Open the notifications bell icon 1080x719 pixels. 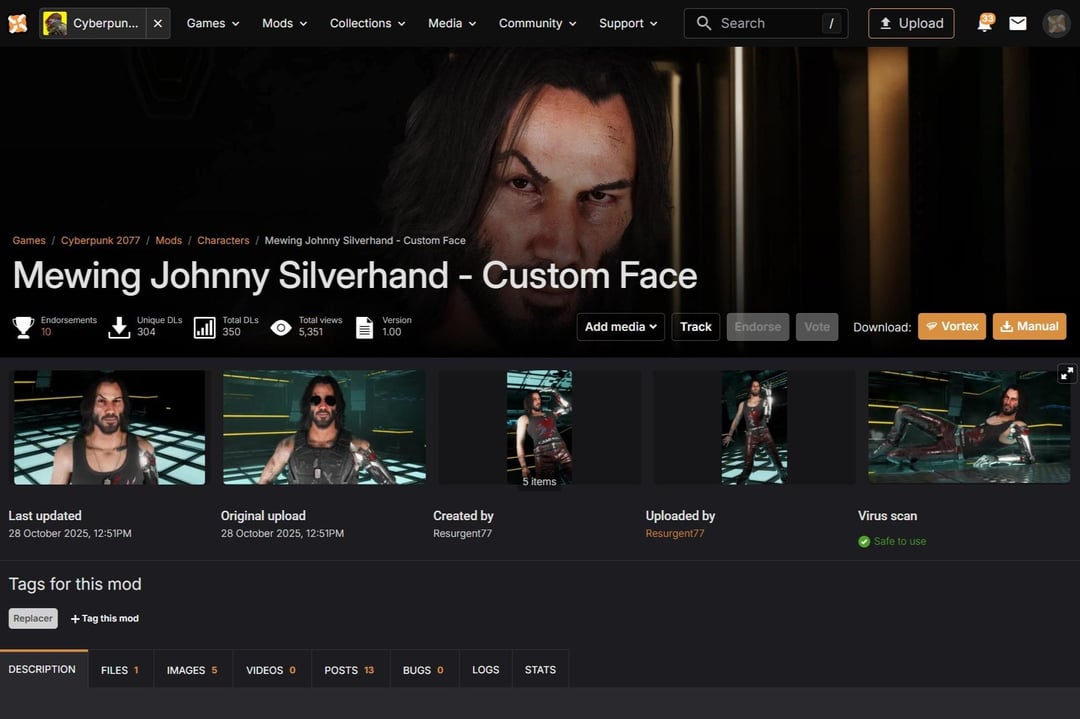click(985, 23)
